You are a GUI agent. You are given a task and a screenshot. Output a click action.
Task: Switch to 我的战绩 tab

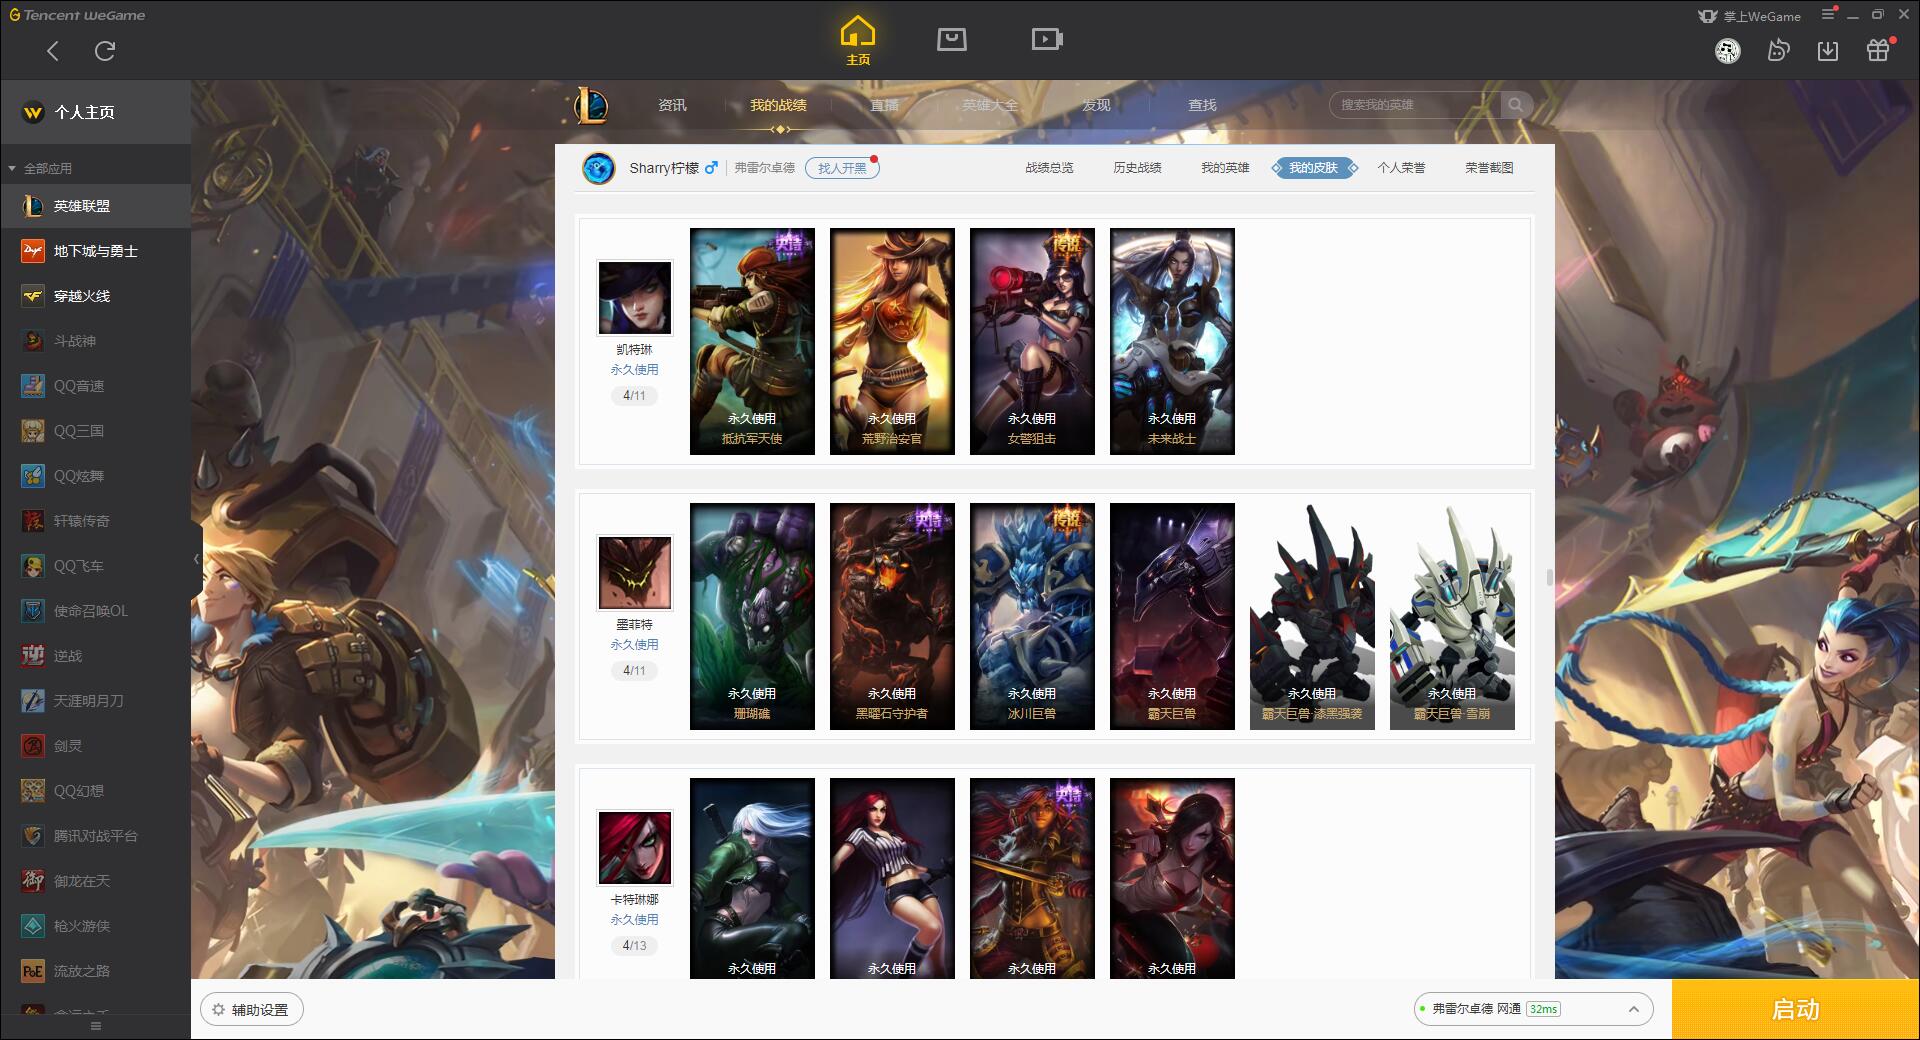tap(778, 105)
